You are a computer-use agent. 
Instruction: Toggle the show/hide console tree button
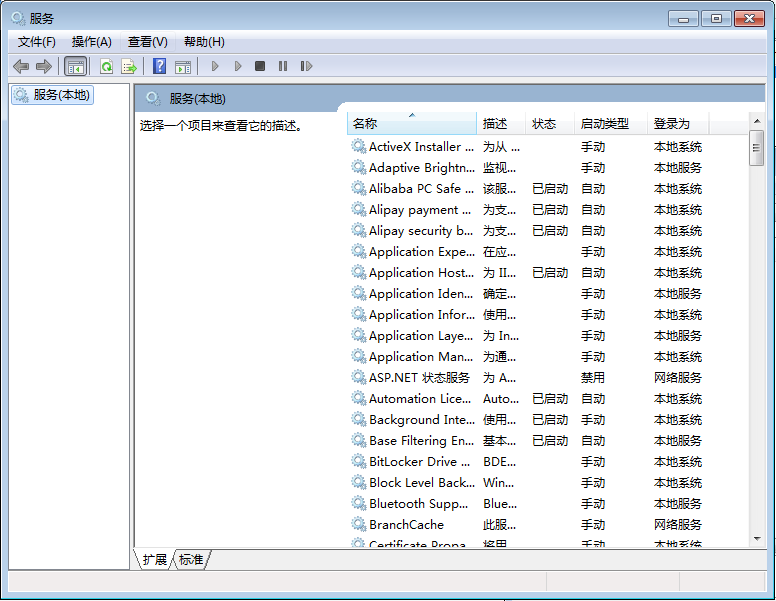[x=75, y=66]
